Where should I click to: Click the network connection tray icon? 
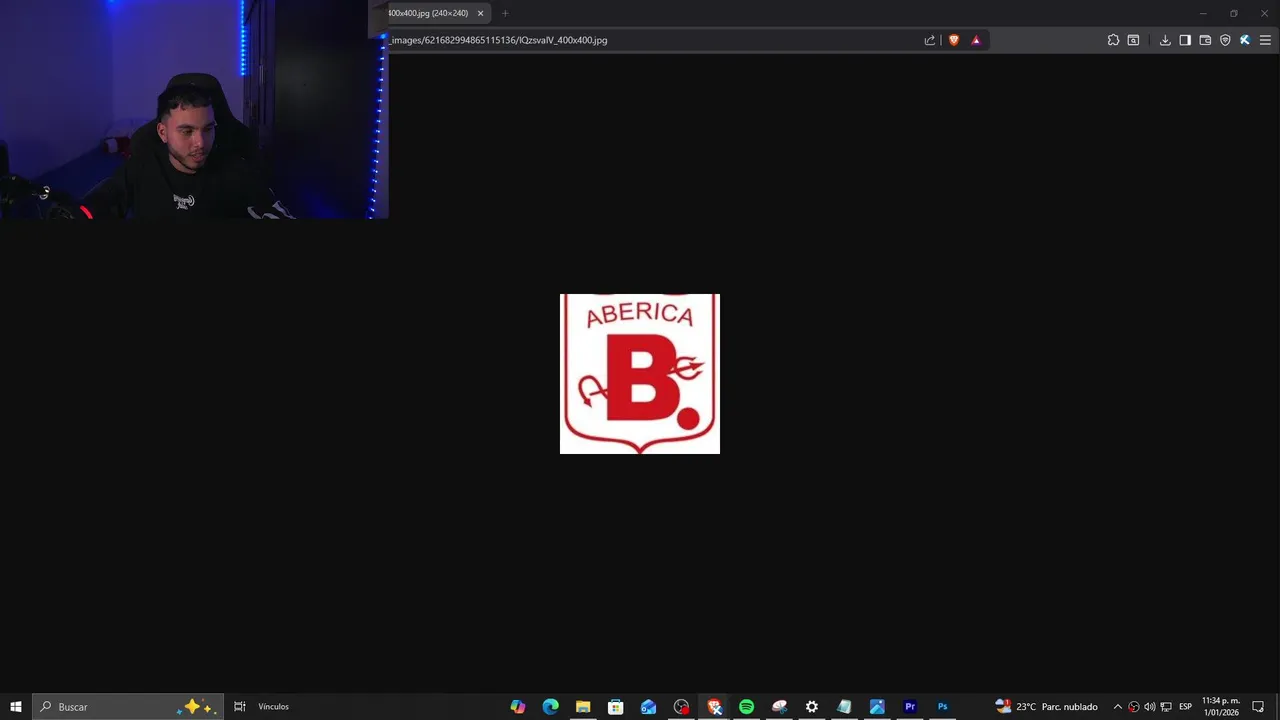pos(1166,707)
